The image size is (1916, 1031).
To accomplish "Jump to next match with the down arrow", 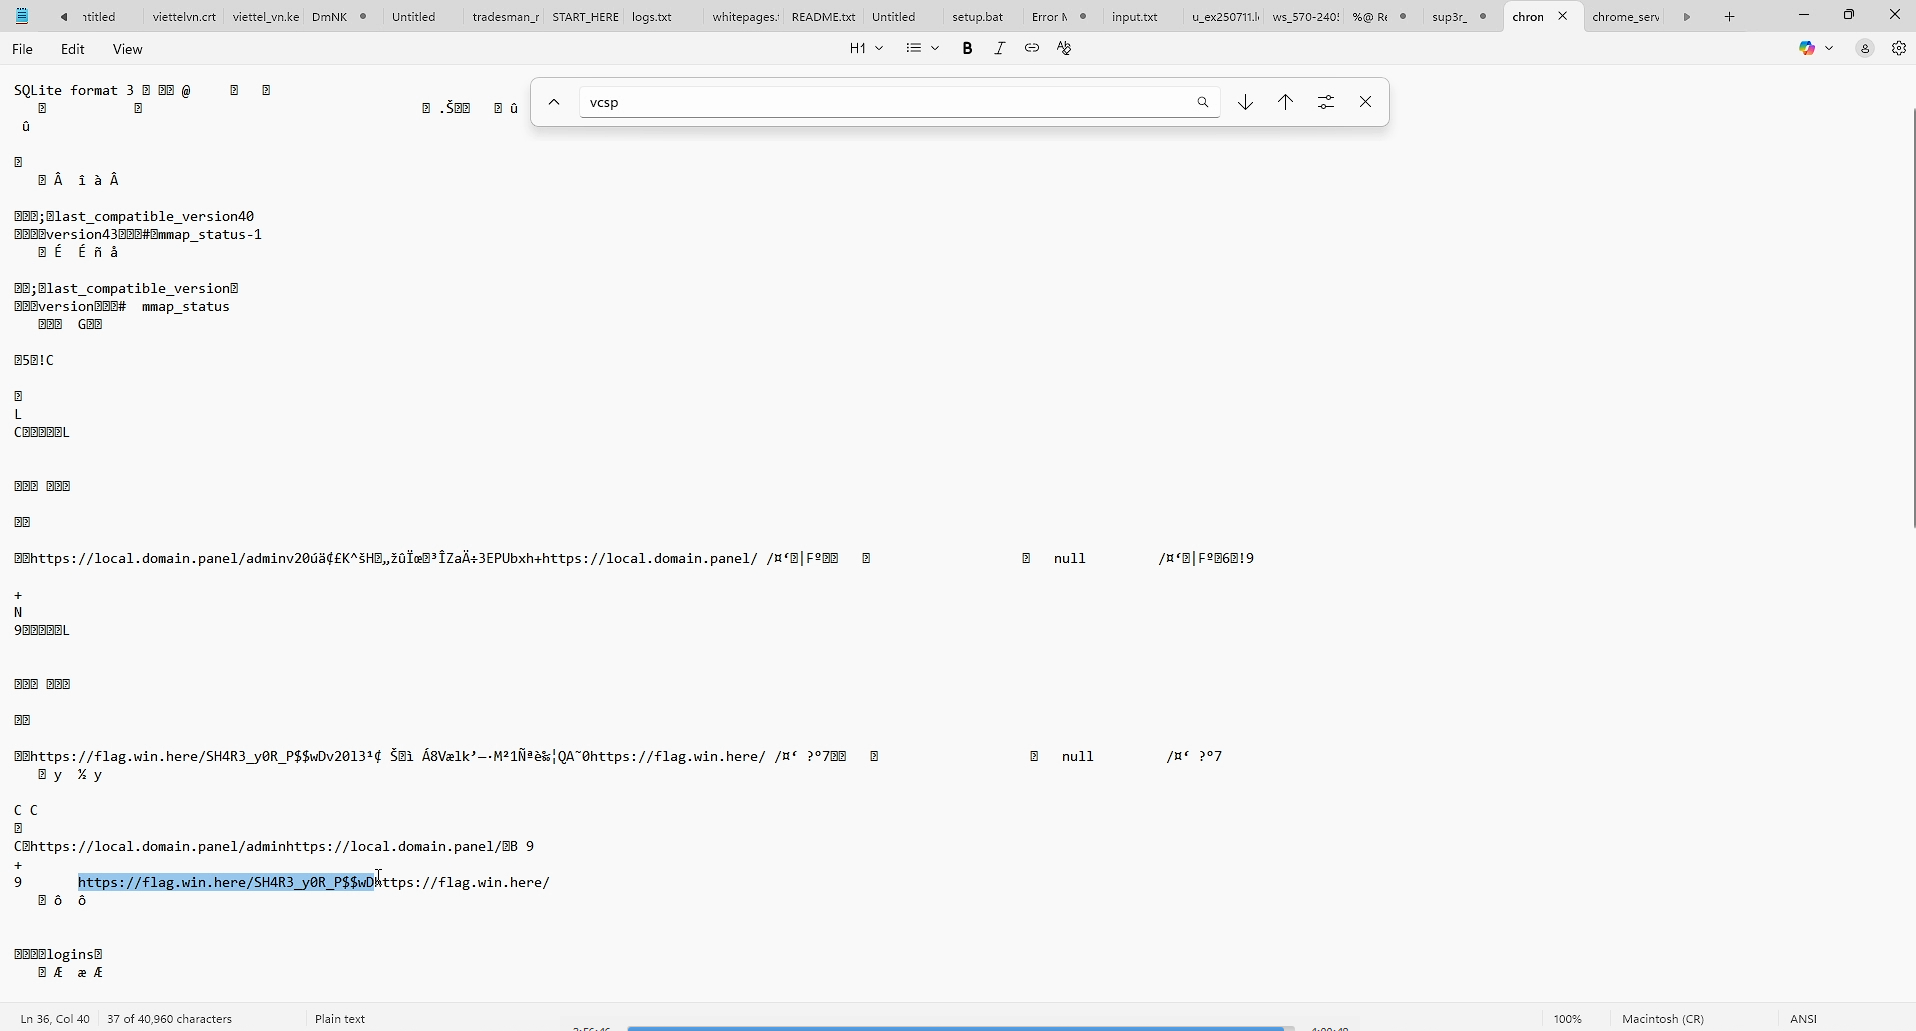I will [x=1246, y=102].
